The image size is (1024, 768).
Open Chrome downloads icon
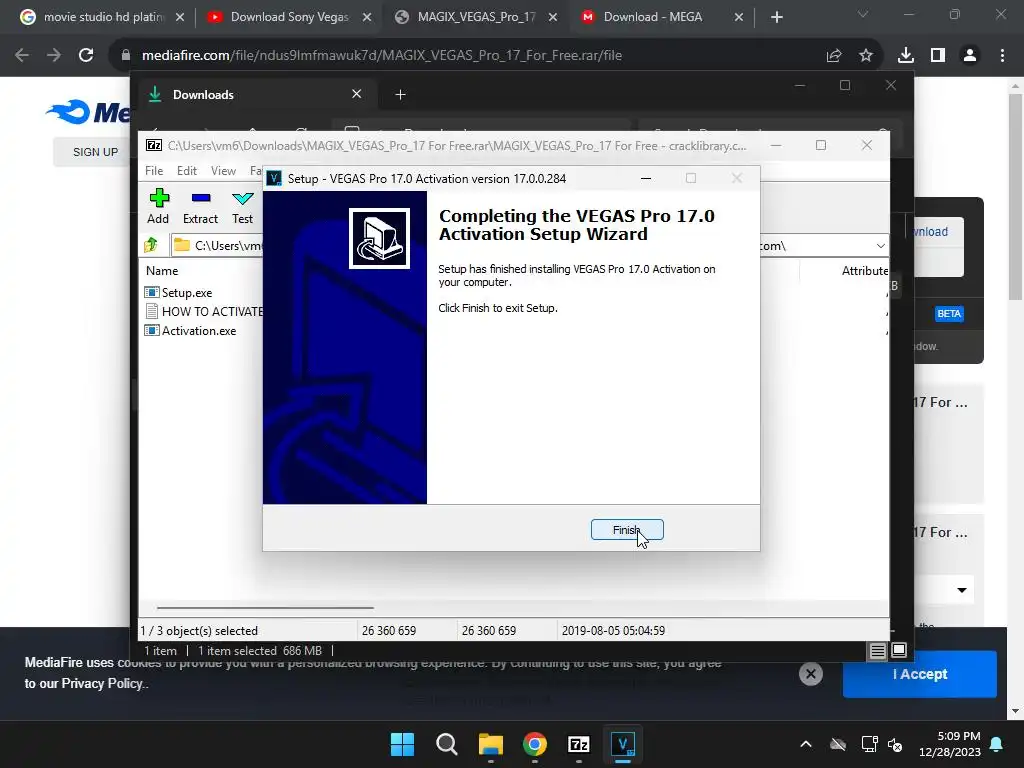click(x=906, y=56)
